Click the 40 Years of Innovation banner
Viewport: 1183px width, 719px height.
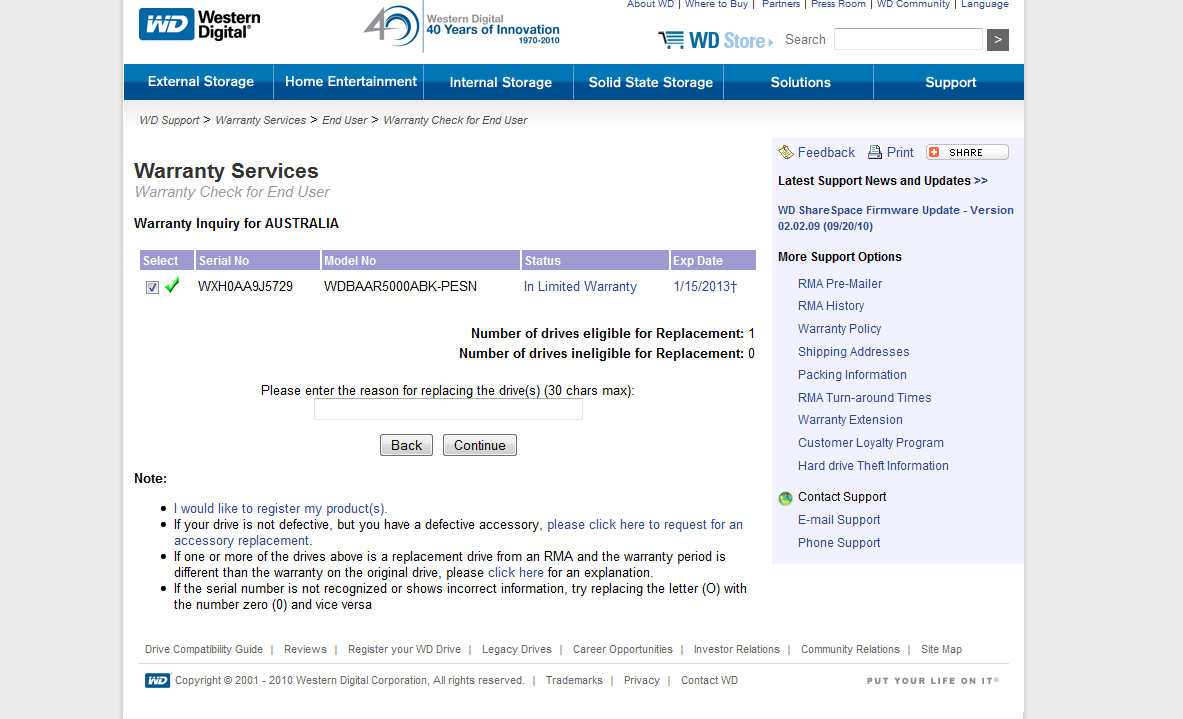pos(462,28)
